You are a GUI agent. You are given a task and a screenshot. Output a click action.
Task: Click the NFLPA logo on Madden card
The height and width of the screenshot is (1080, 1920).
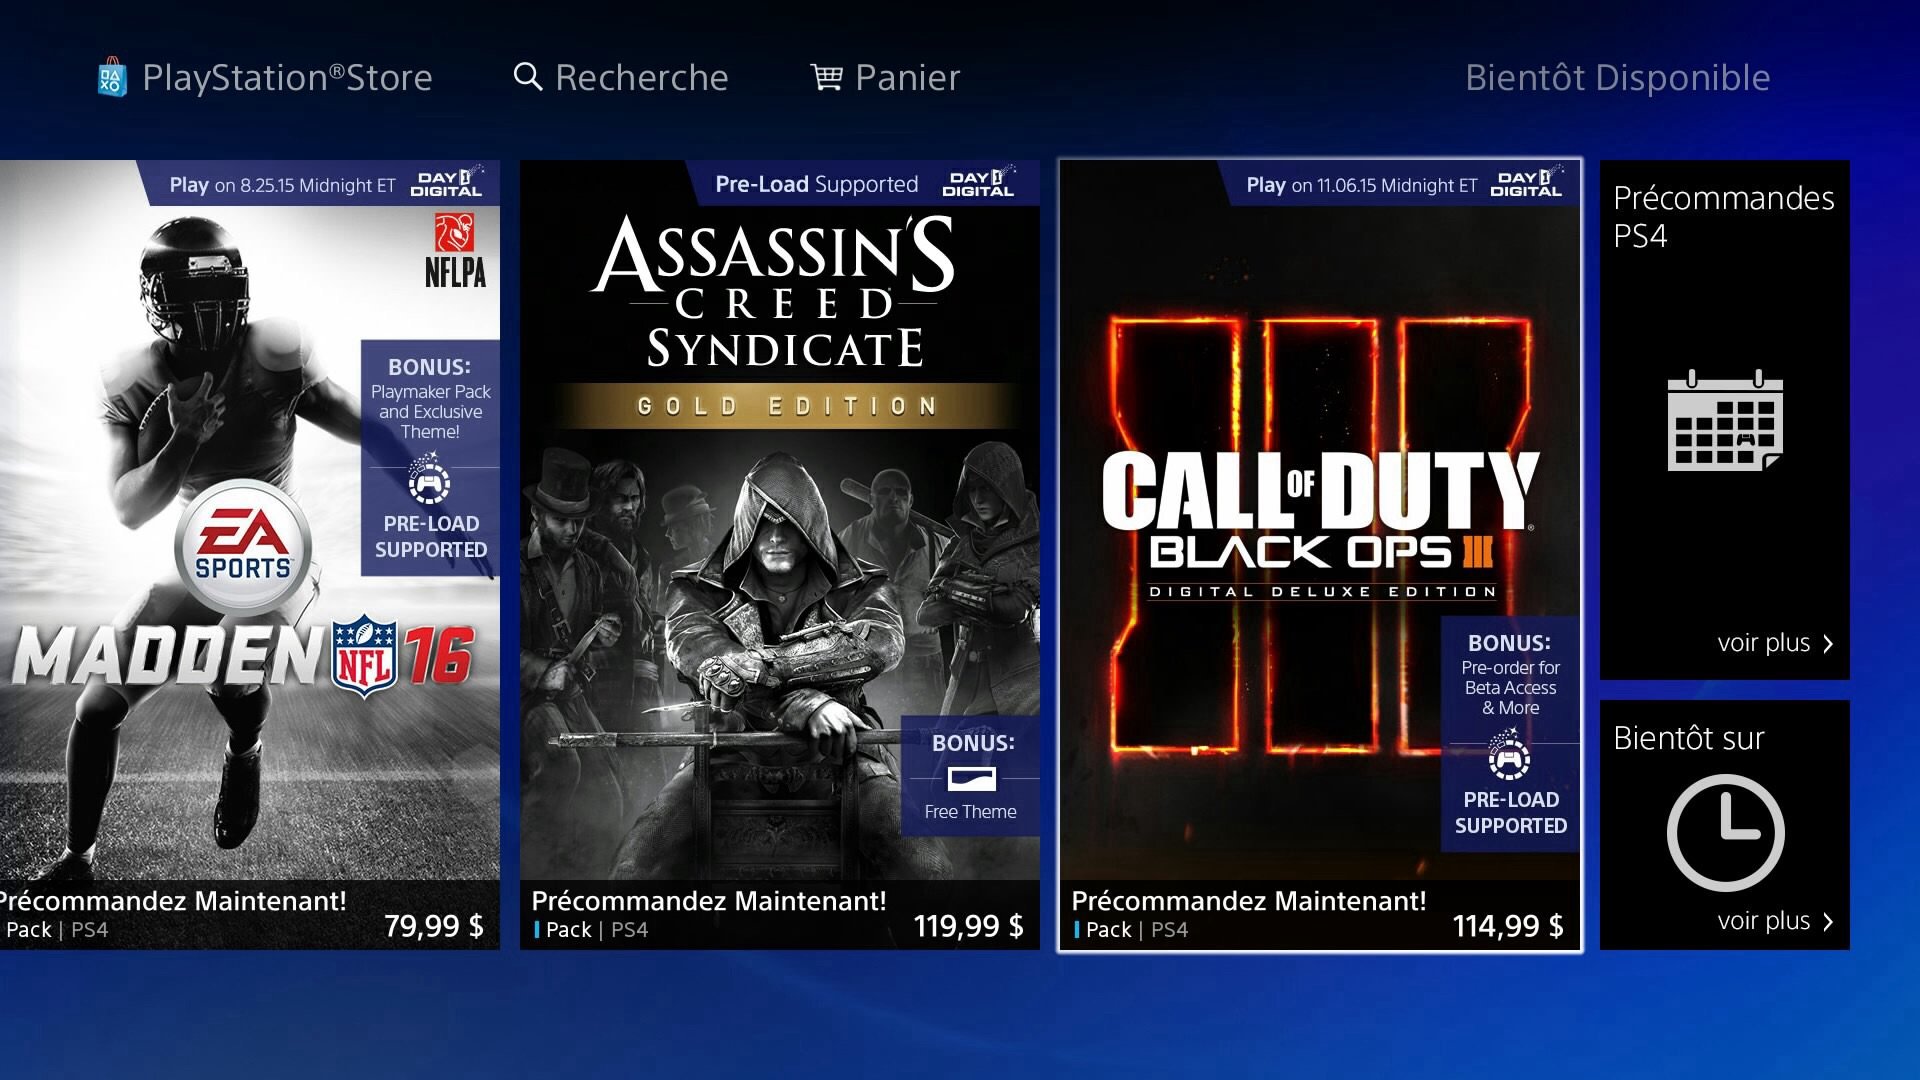(x=455, y=250)
